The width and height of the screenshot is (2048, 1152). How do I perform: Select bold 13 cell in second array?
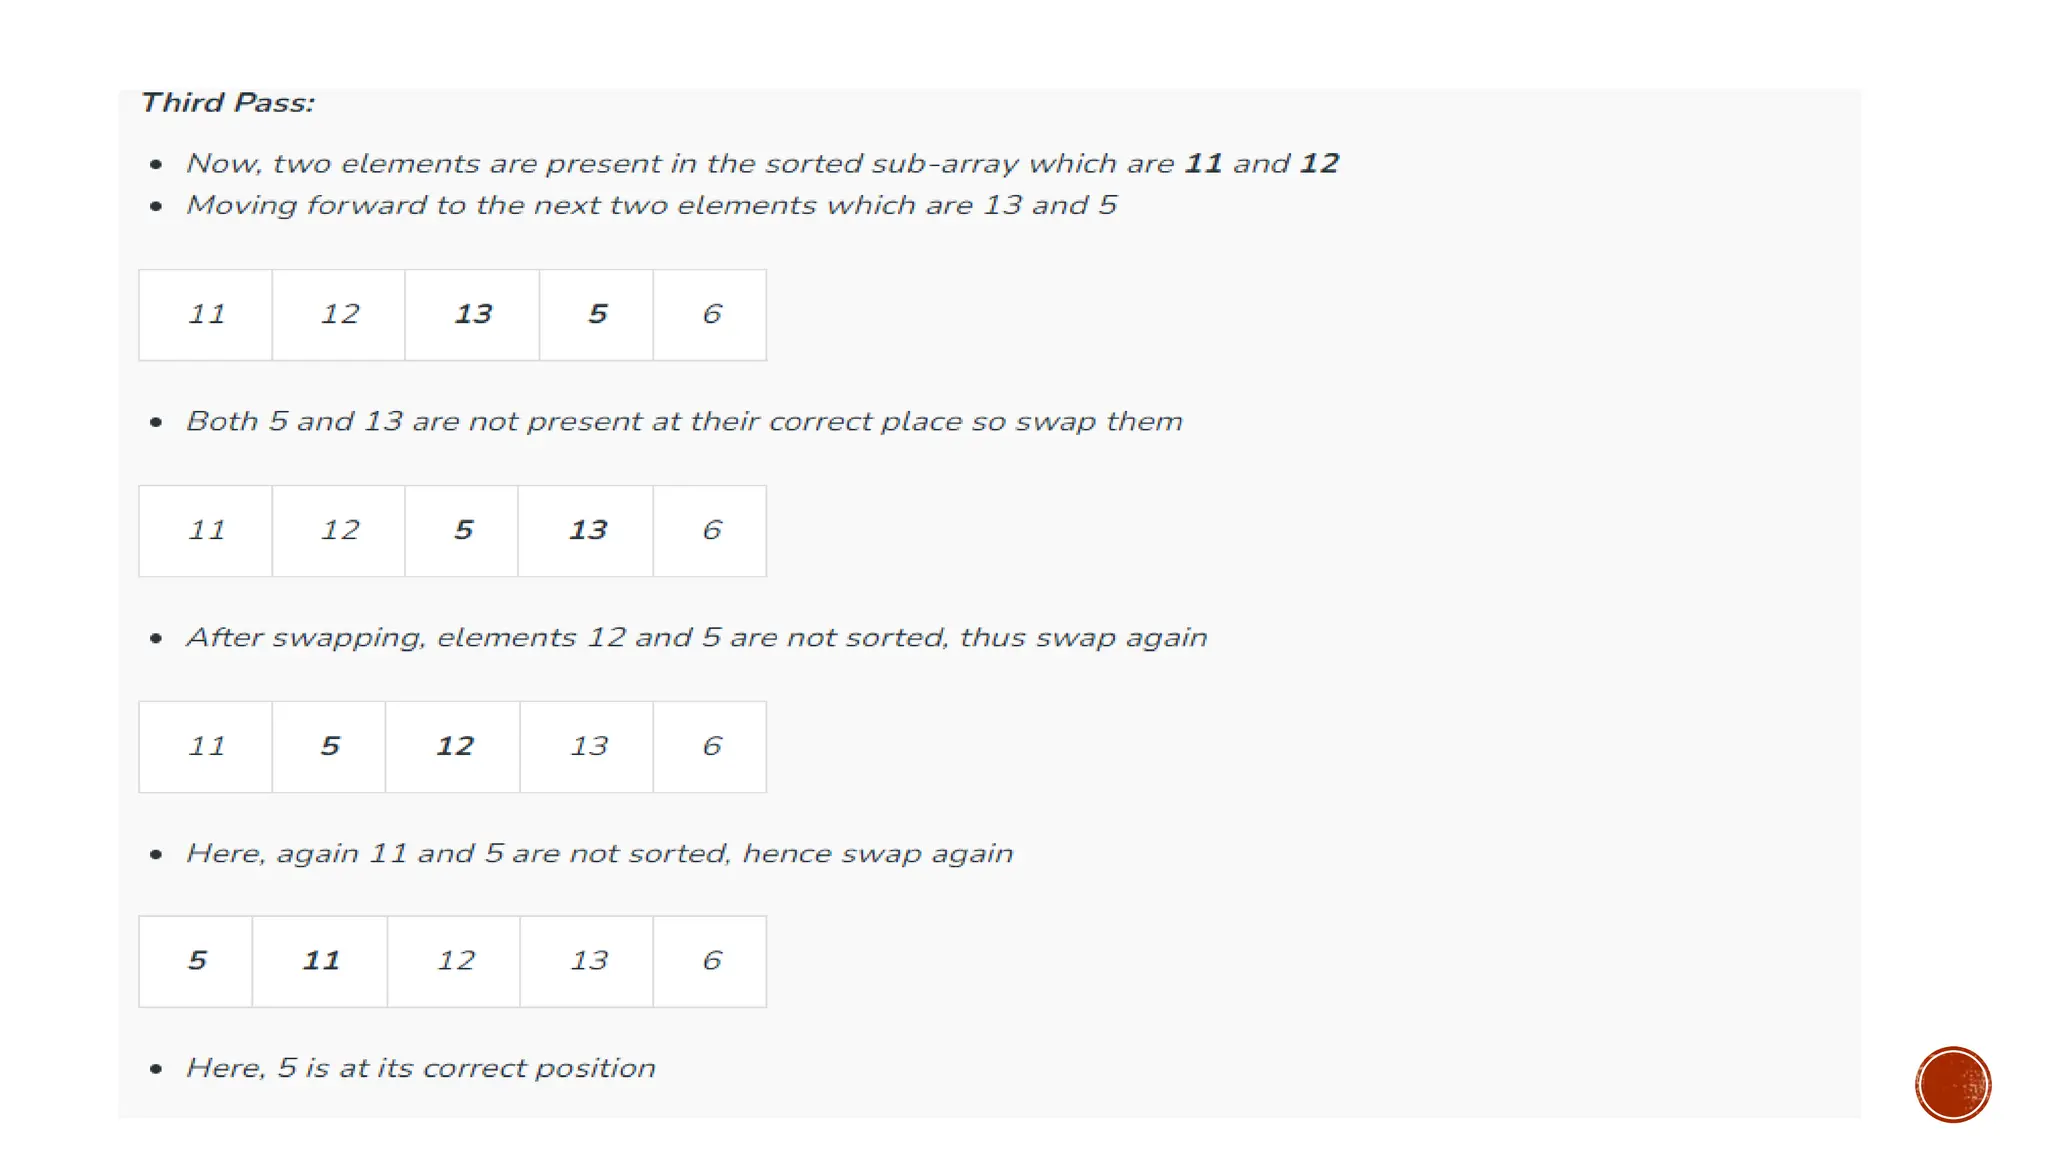click(586, 531)
